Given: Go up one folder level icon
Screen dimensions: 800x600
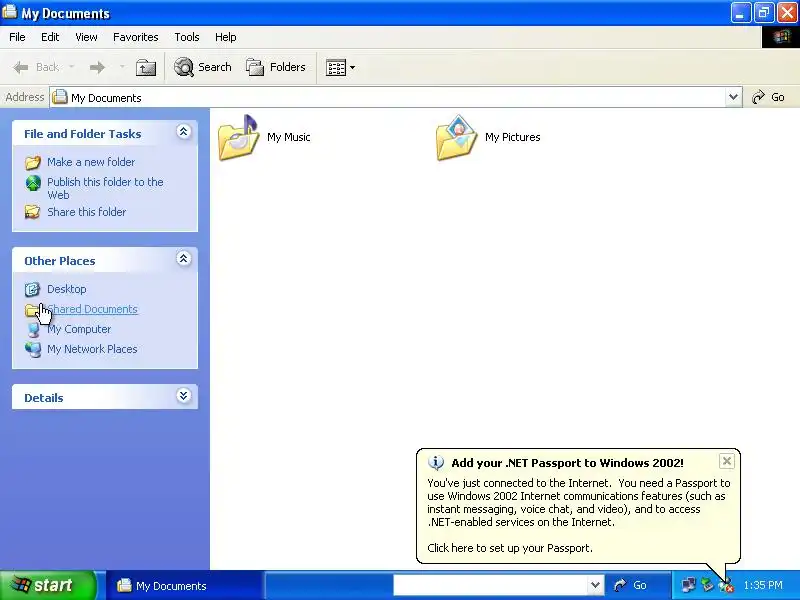Looking at the screenshot, I should [x=145, y=67].
